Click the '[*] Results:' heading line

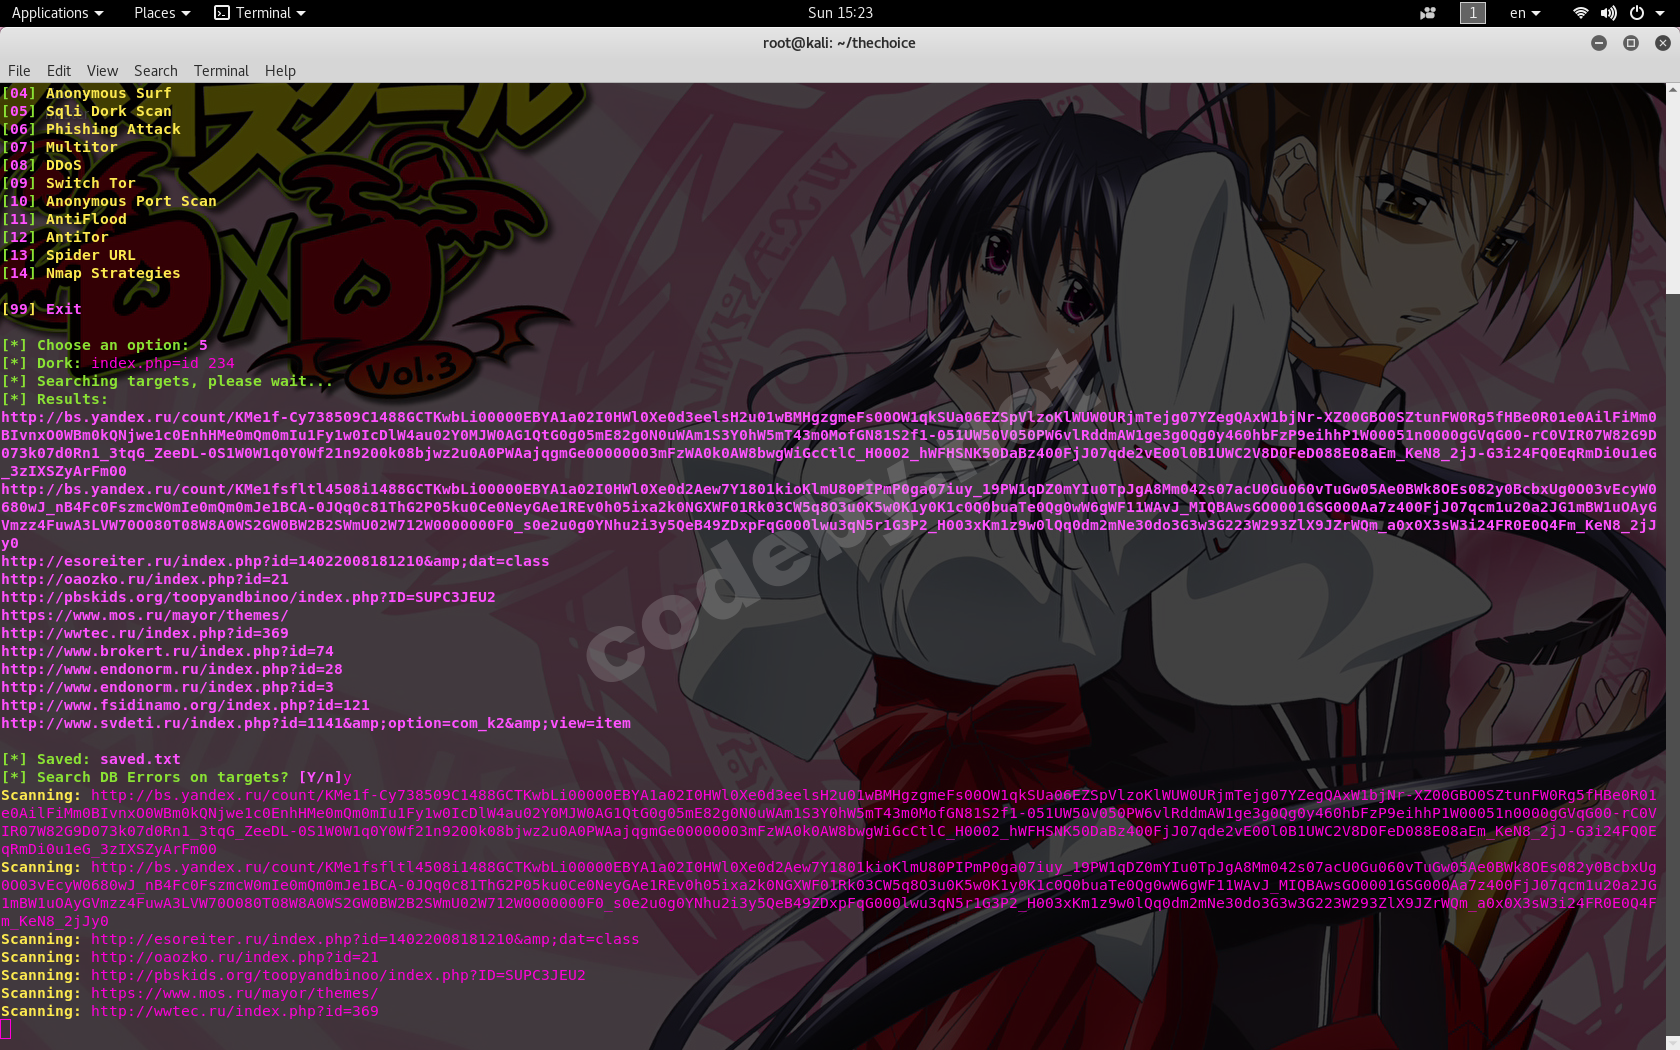tap(55, 399)
